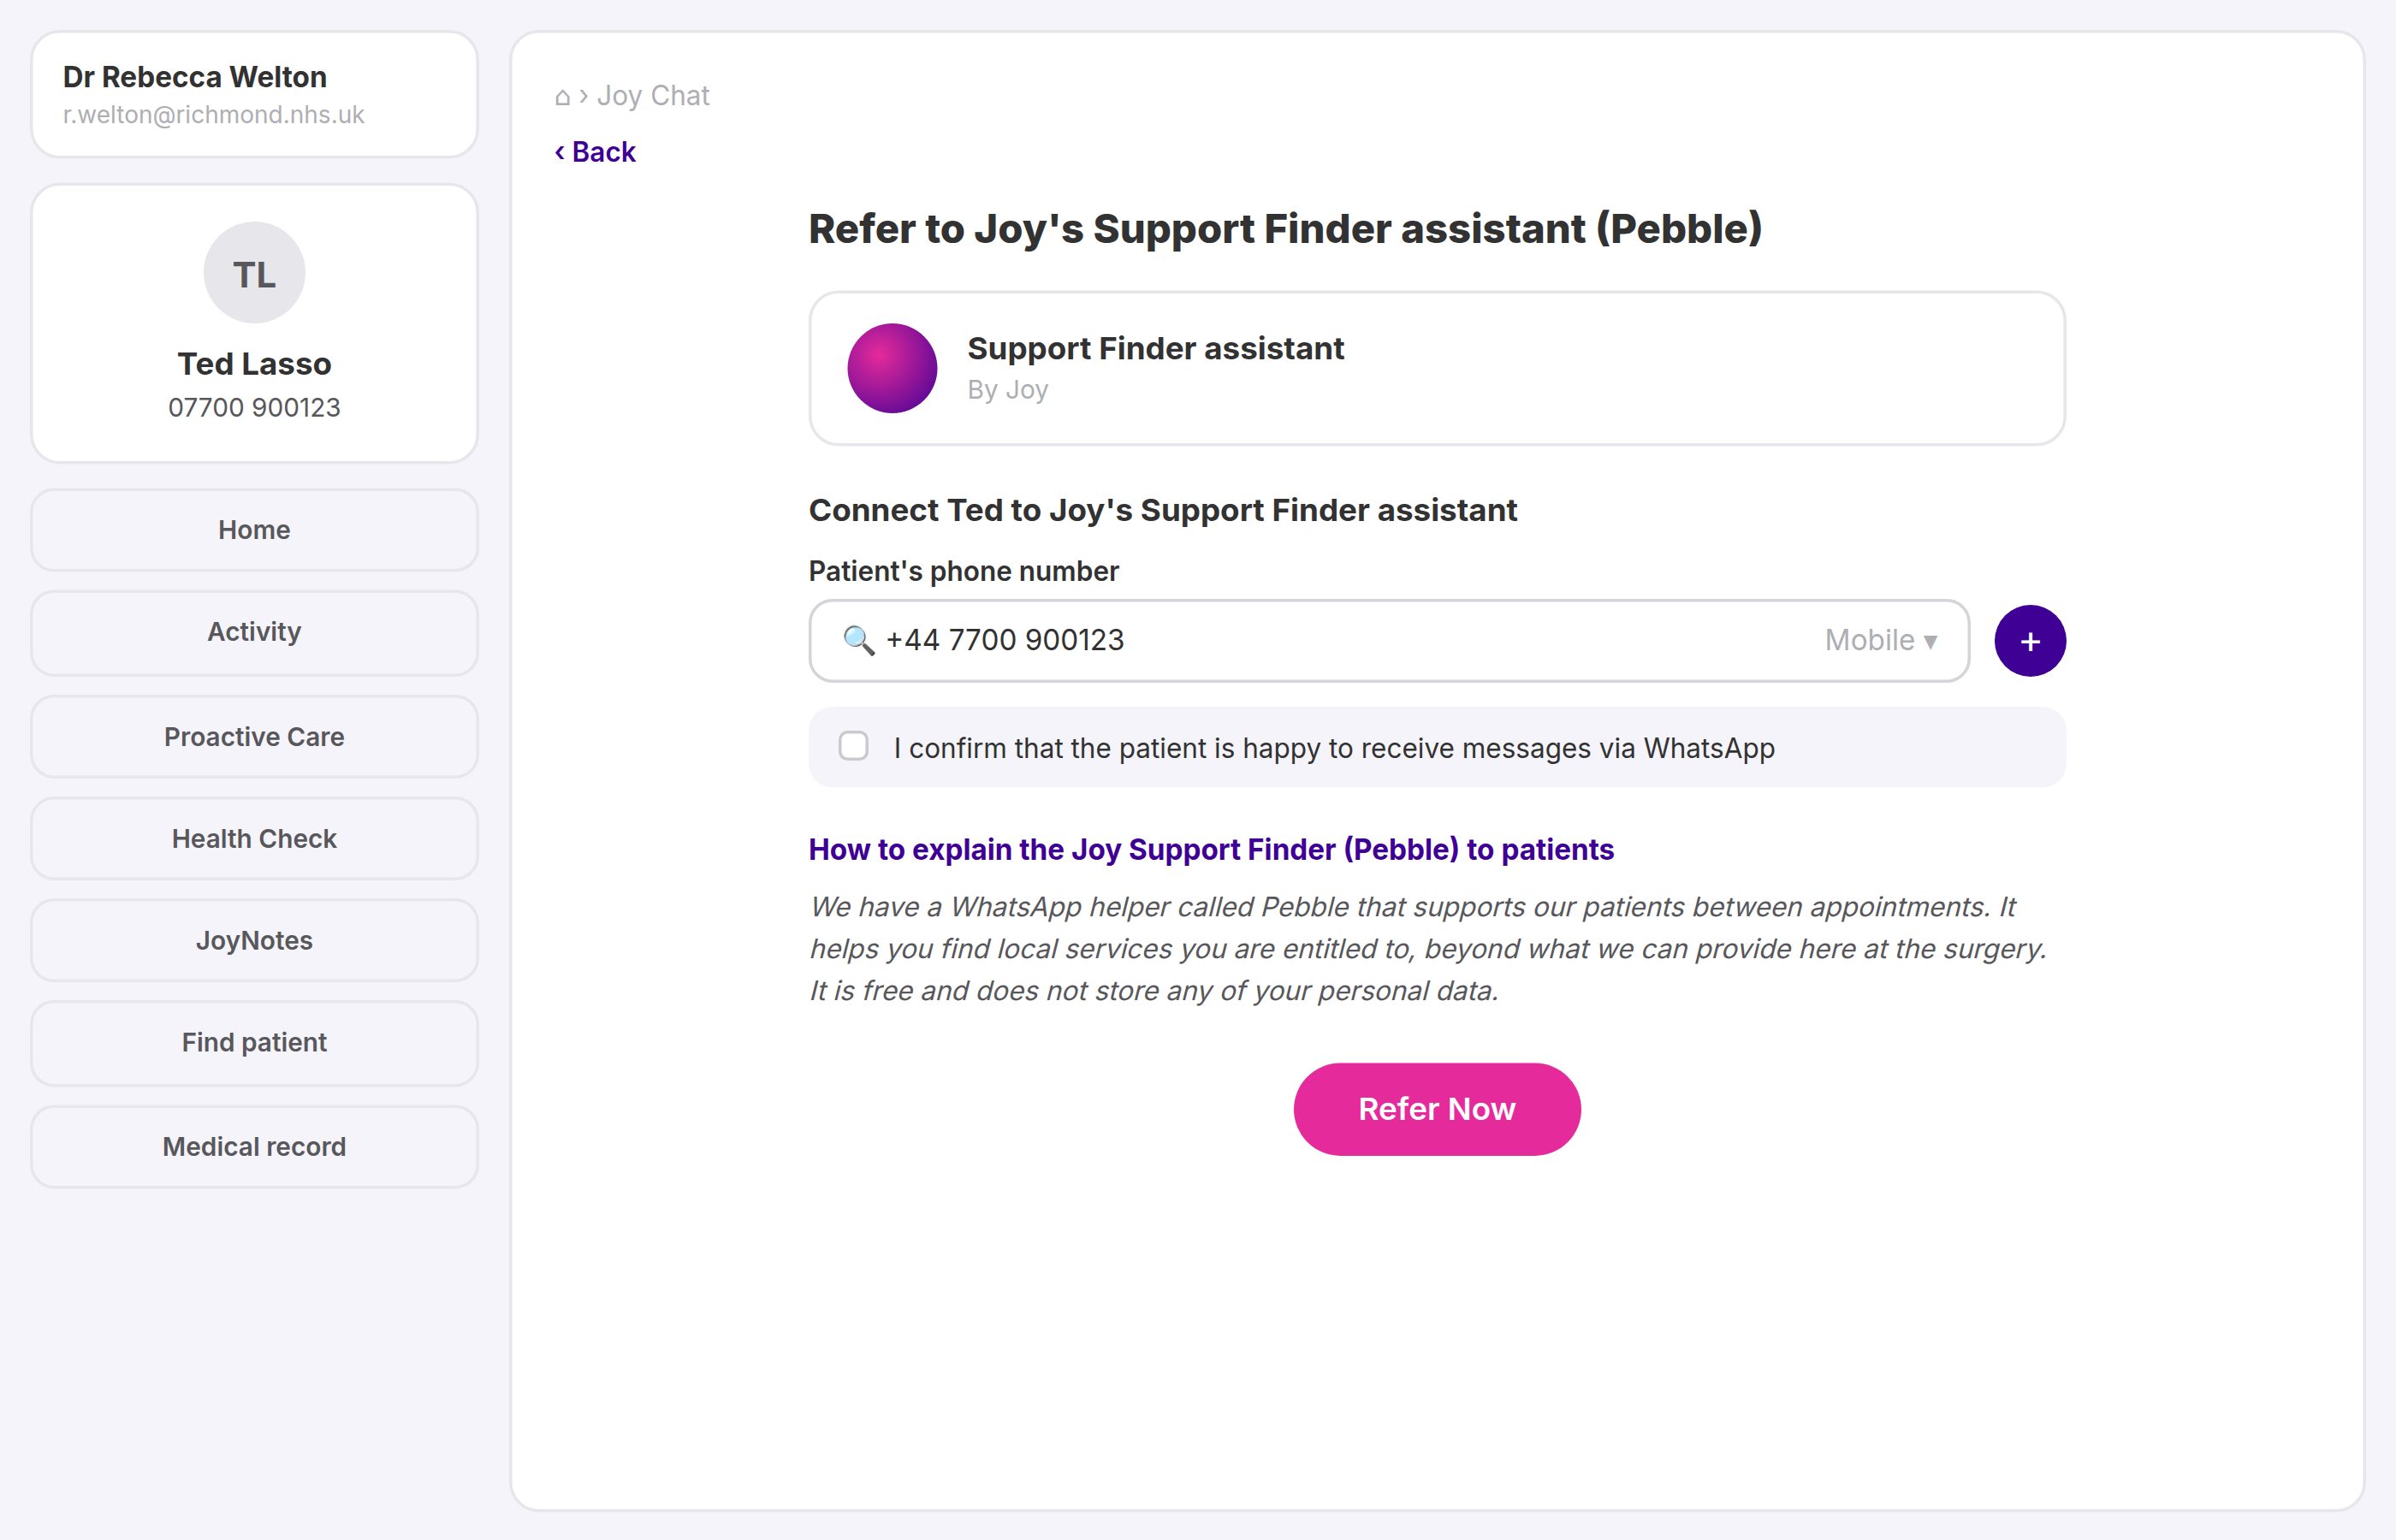Screen dimensions: 2396x1540
Task: Click the patient number 07700 900123
Action: click(254, 408)
